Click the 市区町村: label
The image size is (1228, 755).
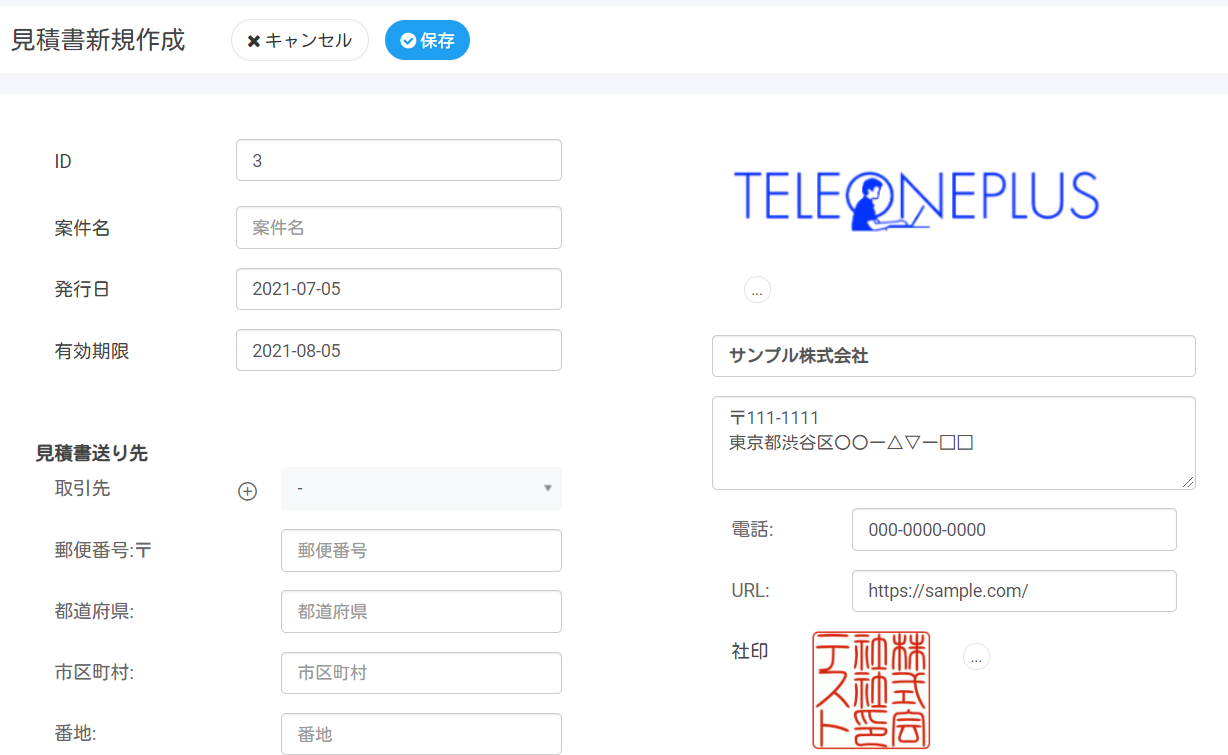click(x=94, y=673)
